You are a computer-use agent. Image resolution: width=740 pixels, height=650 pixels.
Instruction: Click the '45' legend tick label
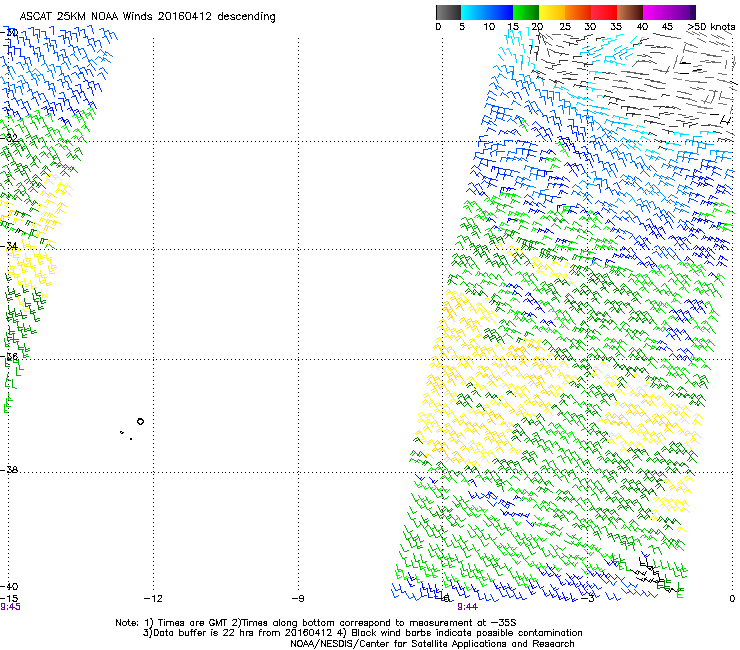coord(667,27)
